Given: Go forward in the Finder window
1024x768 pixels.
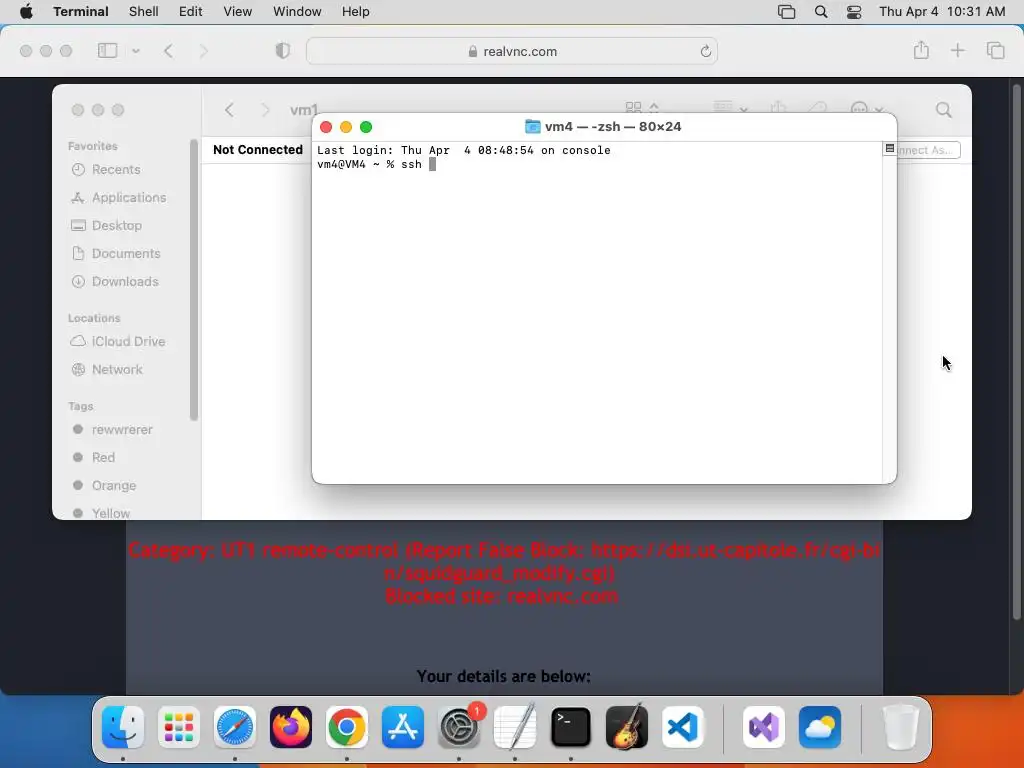Looking at the screenshot, I should pyautogui.click(x=265, y=110).
